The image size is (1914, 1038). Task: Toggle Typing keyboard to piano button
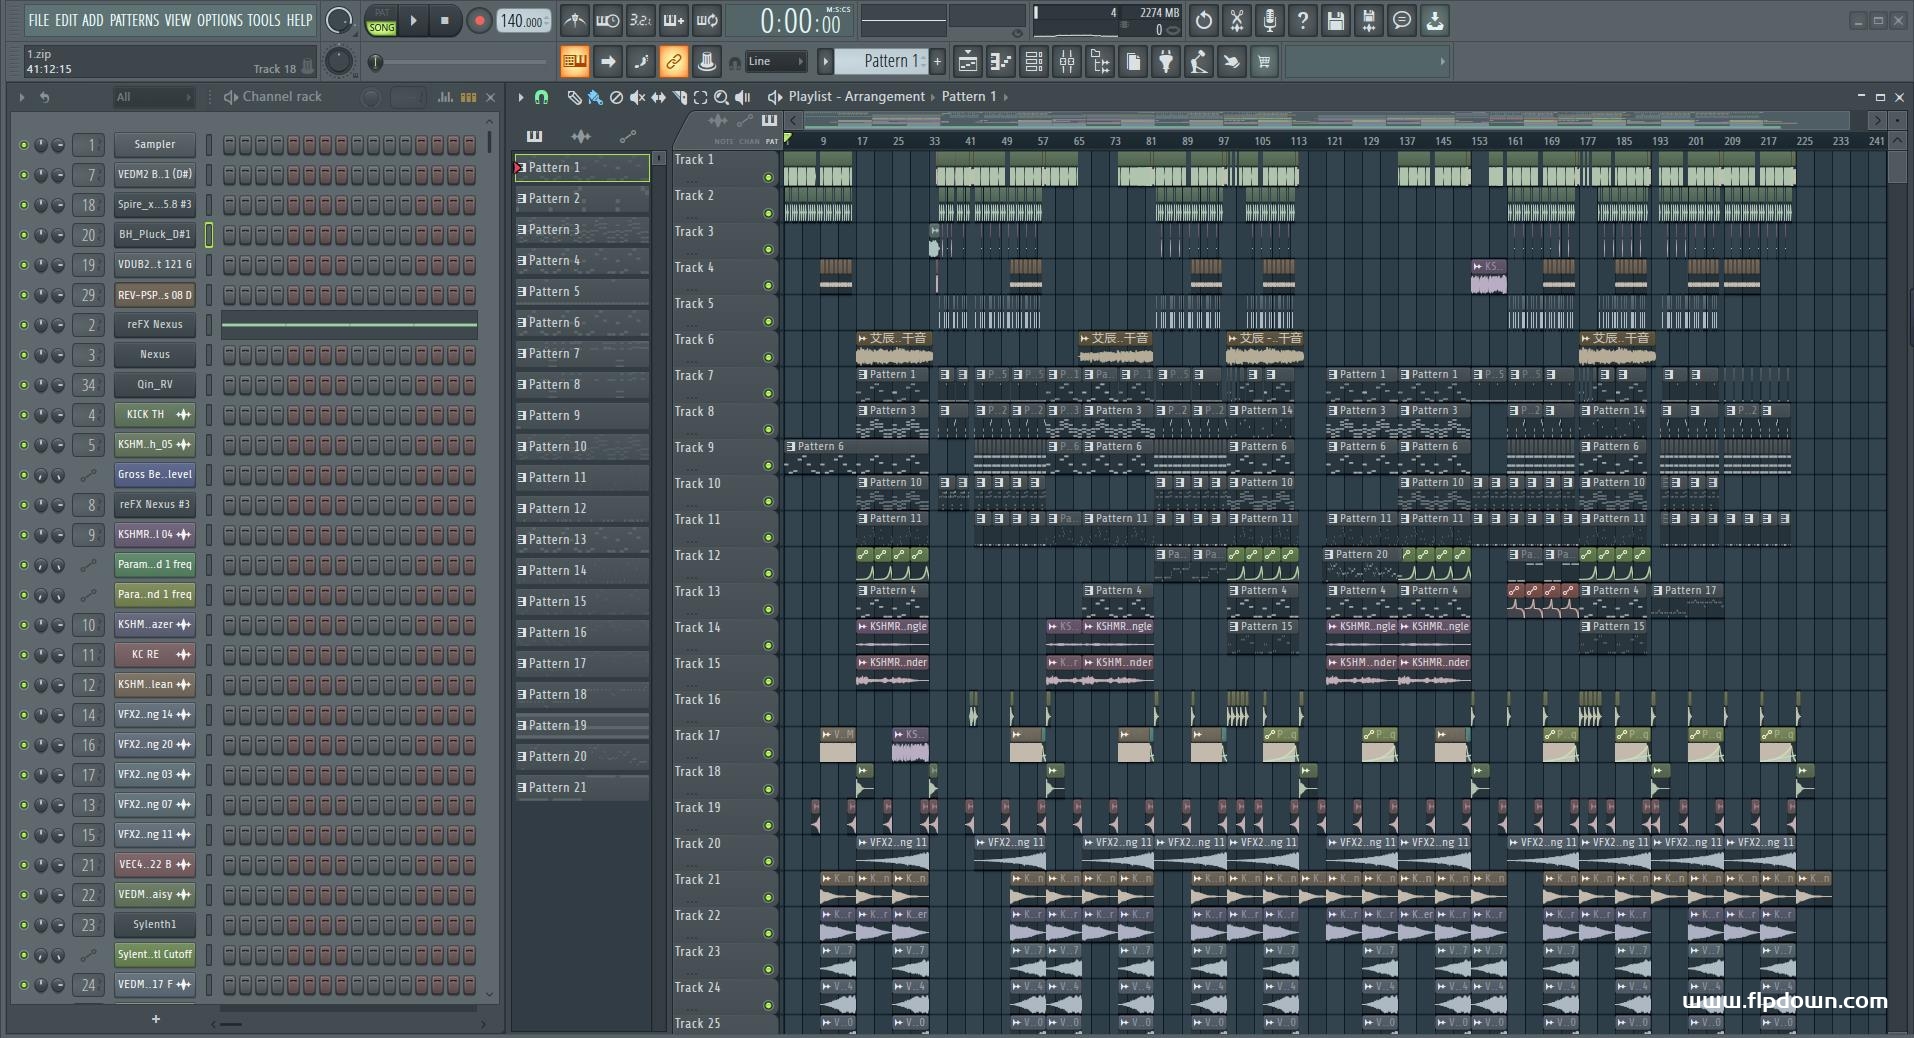tap(574, 61)
